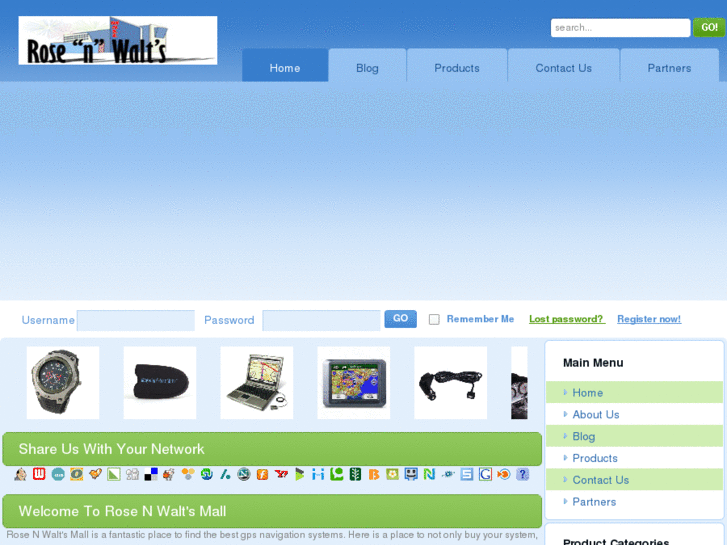Click the green GO! search button

pyautogui.click(x=709, y=27)
